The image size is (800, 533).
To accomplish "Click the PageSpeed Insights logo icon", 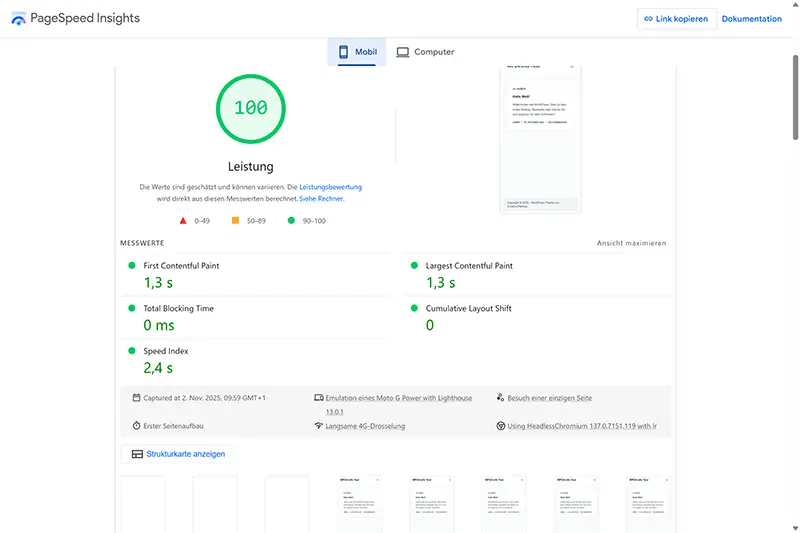I will coord(18,19).
